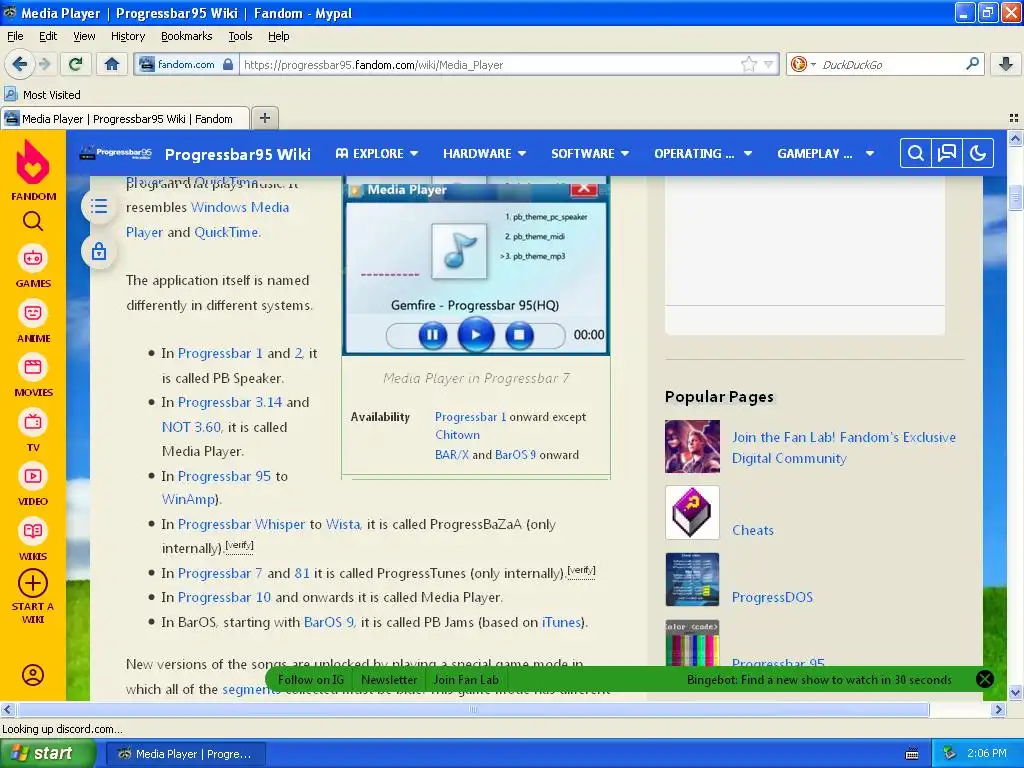Open the Video icon in Fandom sidebar
The height and width of the screenshot is (768, 1024).
point(33,477)
